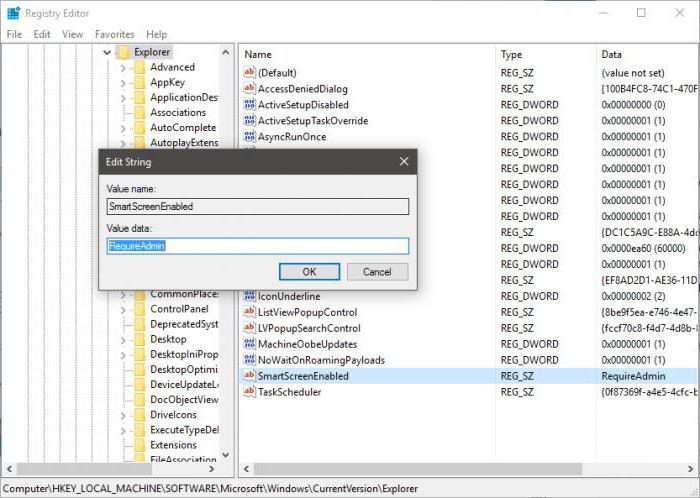Click the Advanced folder icon
This screenshot has height=498, width=700.
140,67
